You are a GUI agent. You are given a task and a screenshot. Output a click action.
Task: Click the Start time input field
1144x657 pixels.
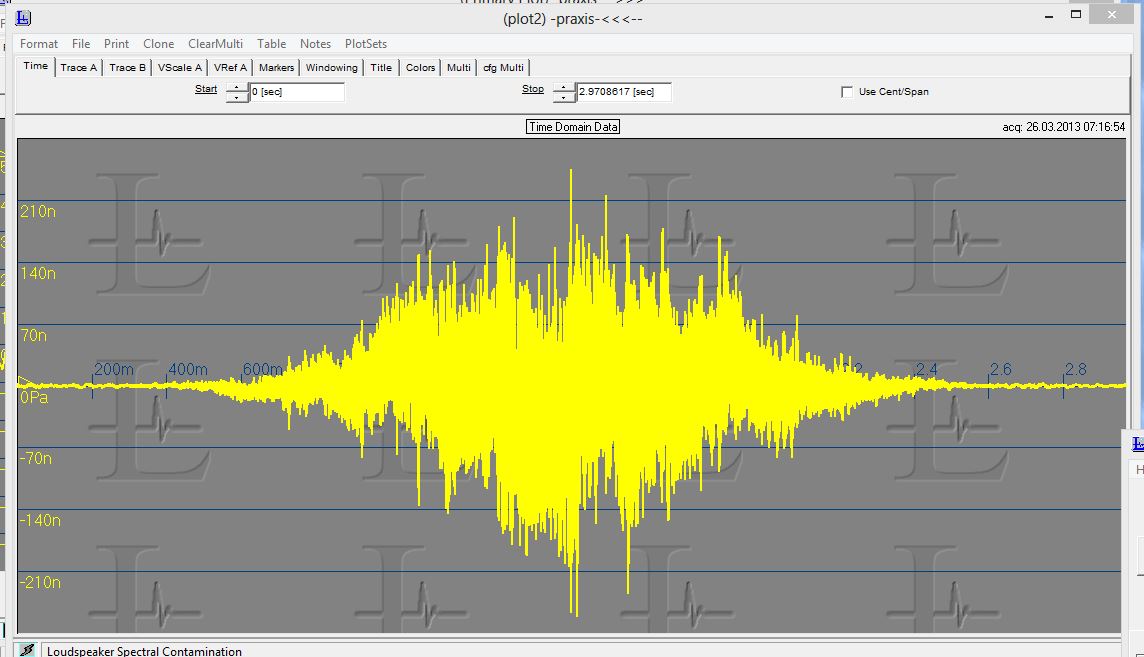(x=297, y=92)
